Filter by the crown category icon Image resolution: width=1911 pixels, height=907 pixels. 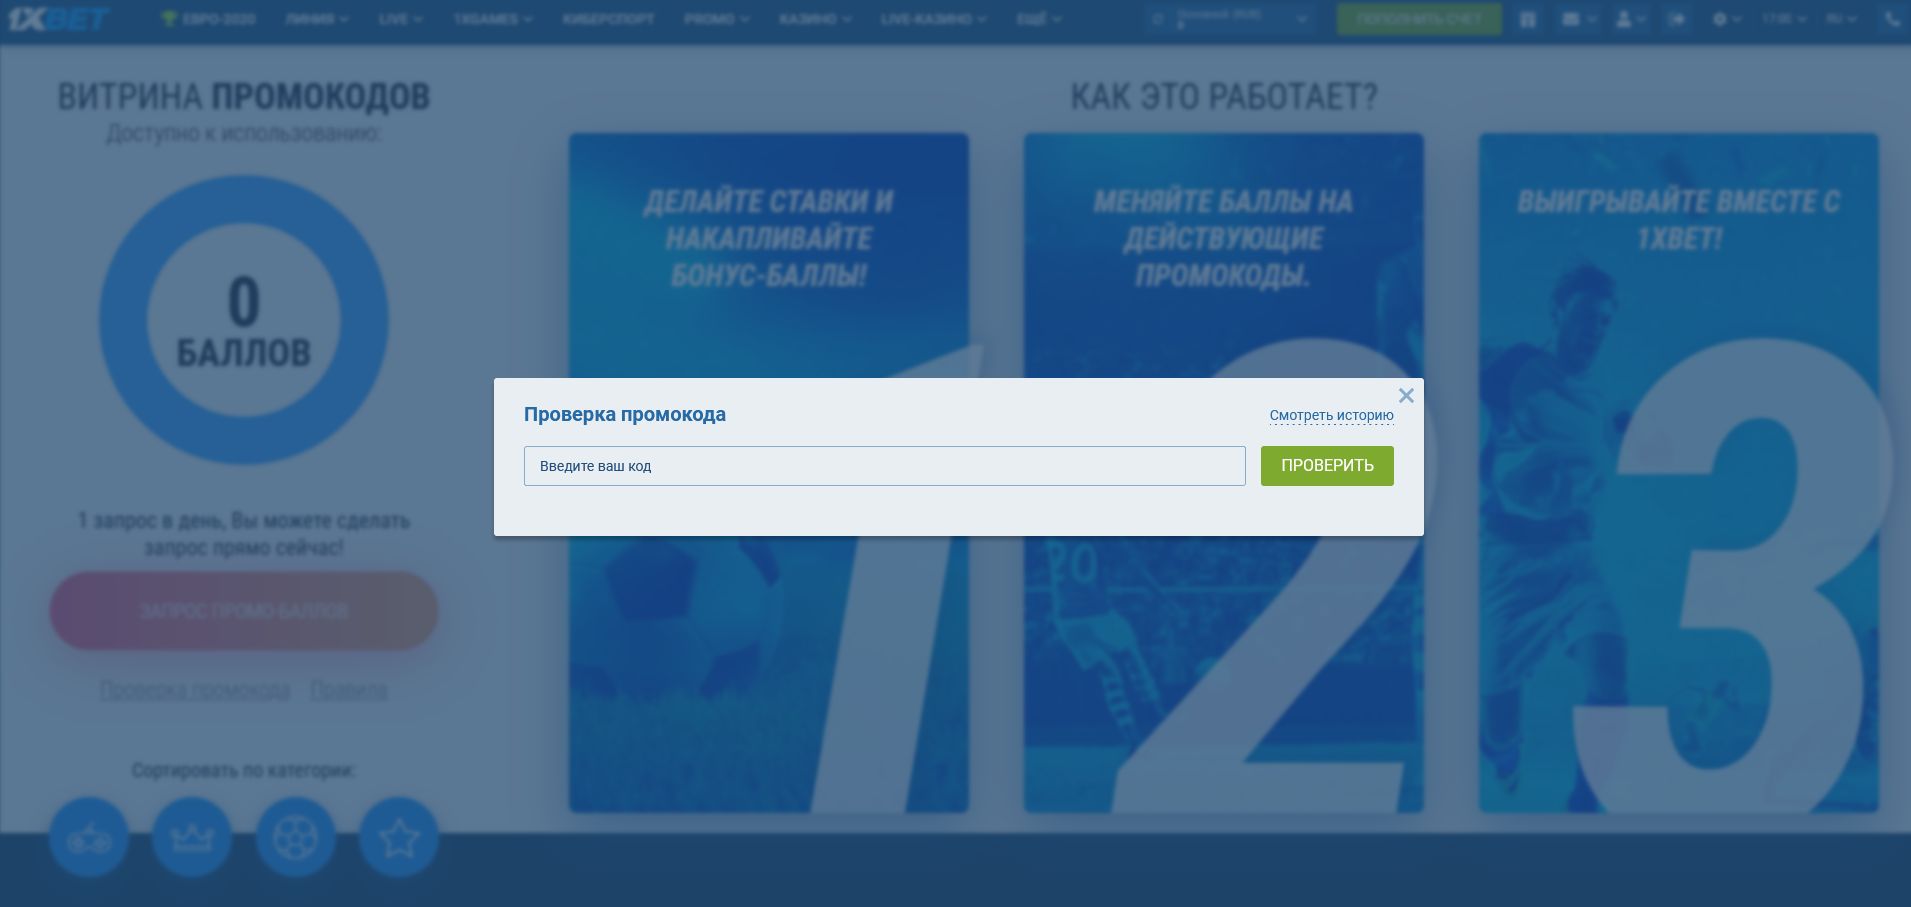(192, 838)
